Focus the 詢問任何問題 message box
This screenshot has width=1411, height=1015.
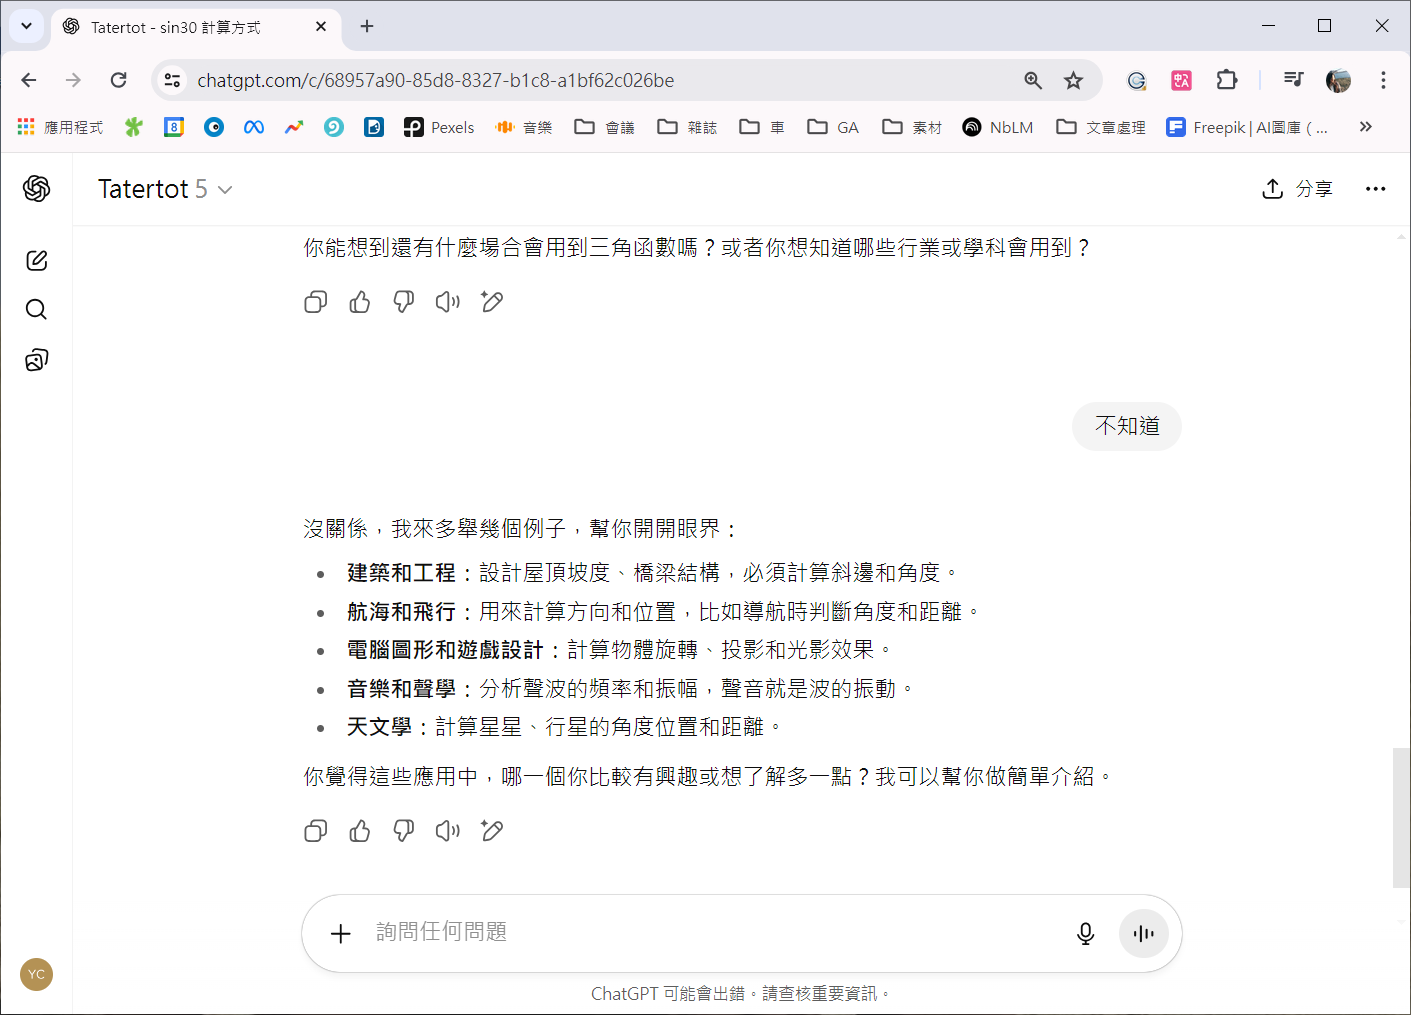tap(710, 932)
